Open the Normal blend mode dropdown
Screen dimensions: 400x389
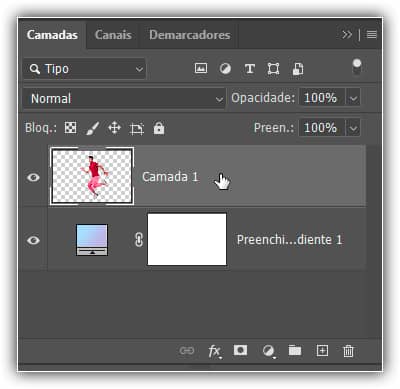click(124, 98)
